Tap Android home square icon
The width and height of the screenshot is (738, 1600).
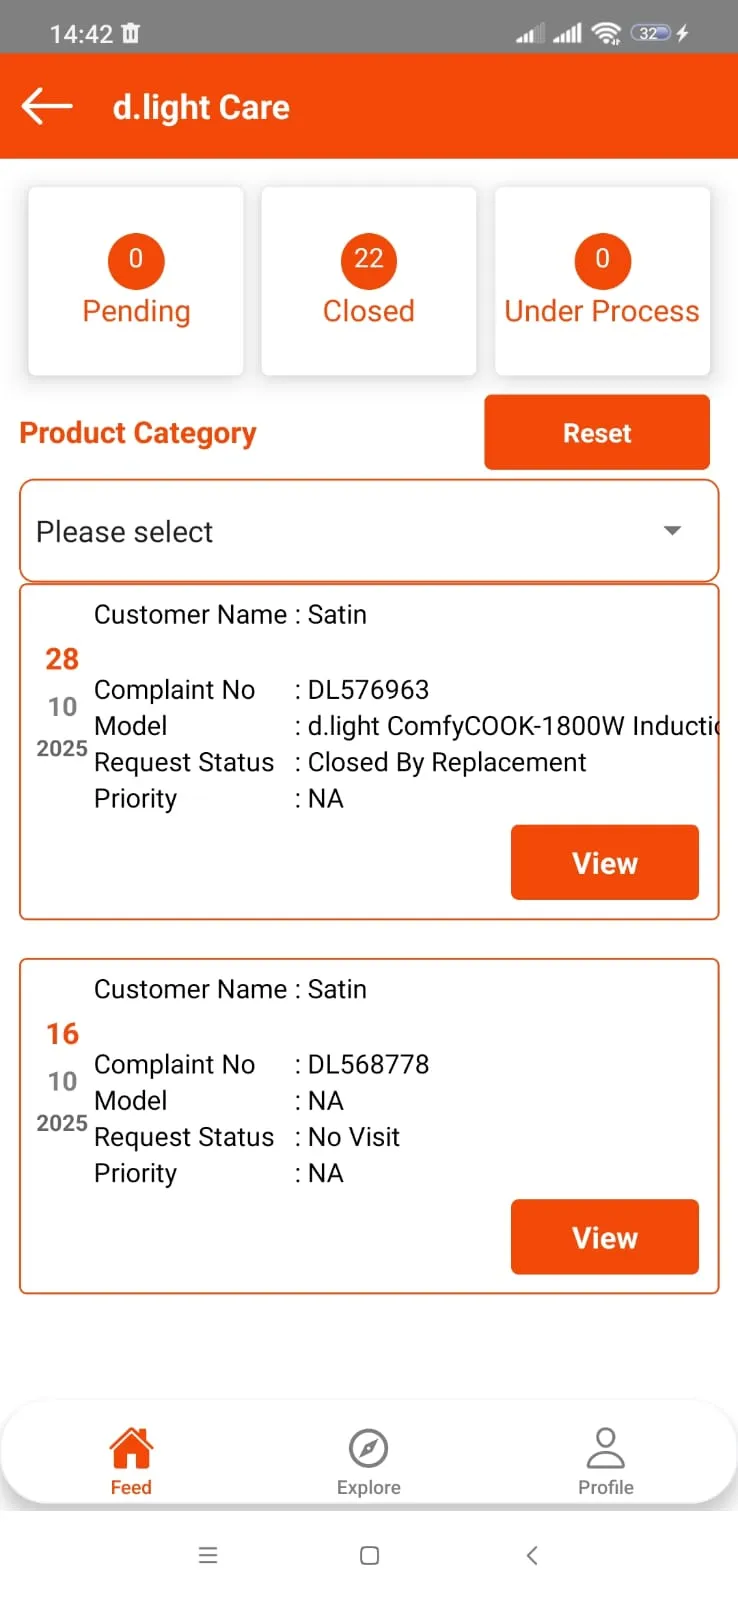[369, 1555]
